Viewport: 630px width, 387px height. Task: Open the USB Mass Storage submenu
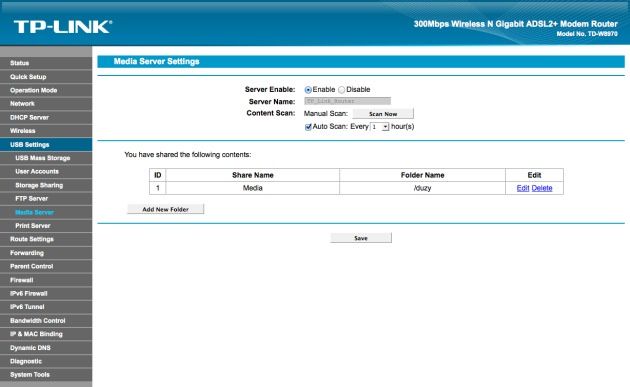[x=46, y=158]
